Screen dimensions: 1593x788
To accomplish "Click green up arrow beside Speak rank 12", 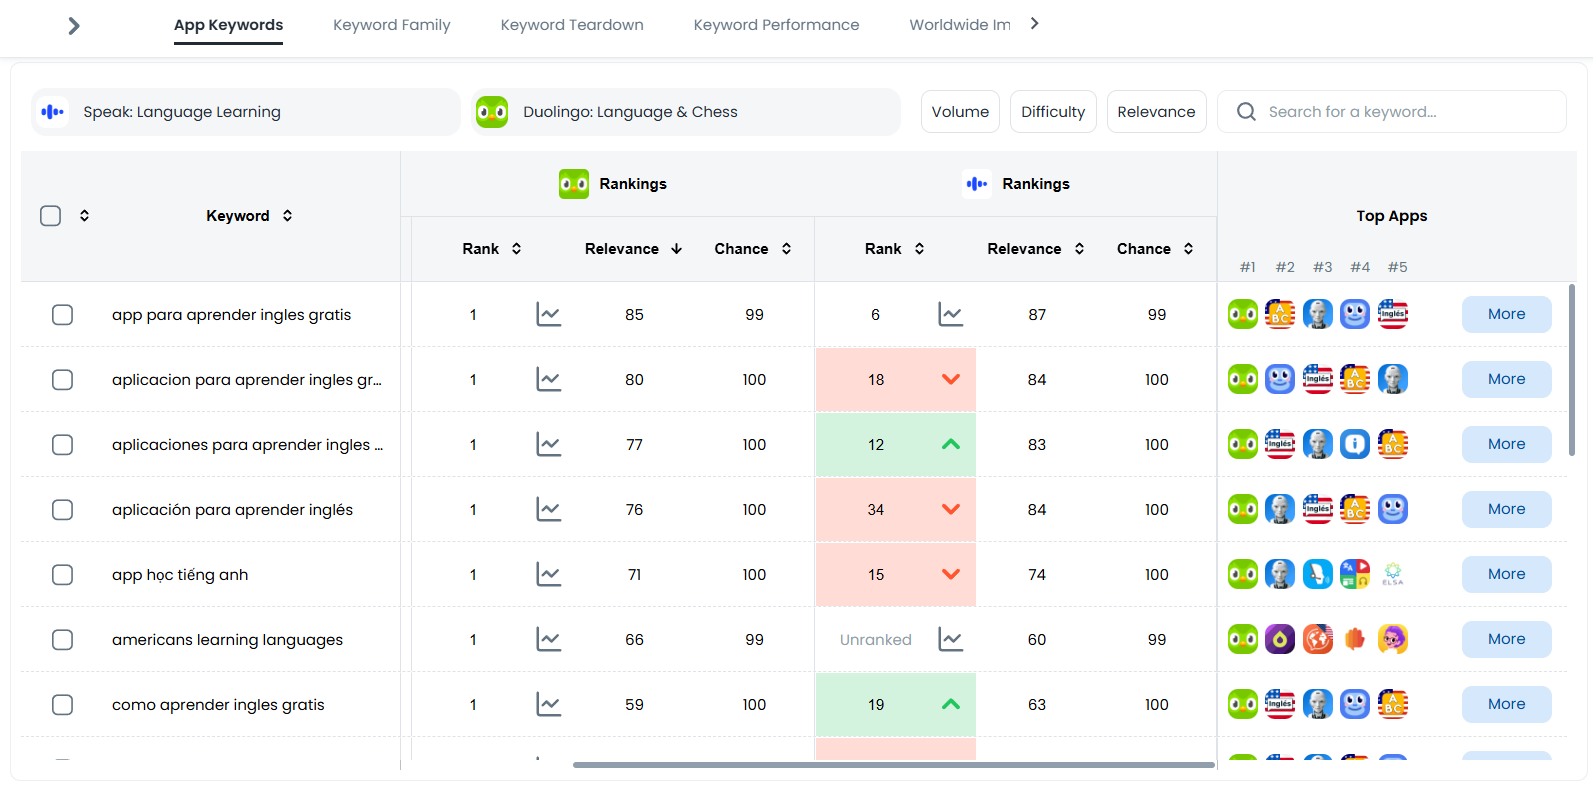I will [951, 445].
